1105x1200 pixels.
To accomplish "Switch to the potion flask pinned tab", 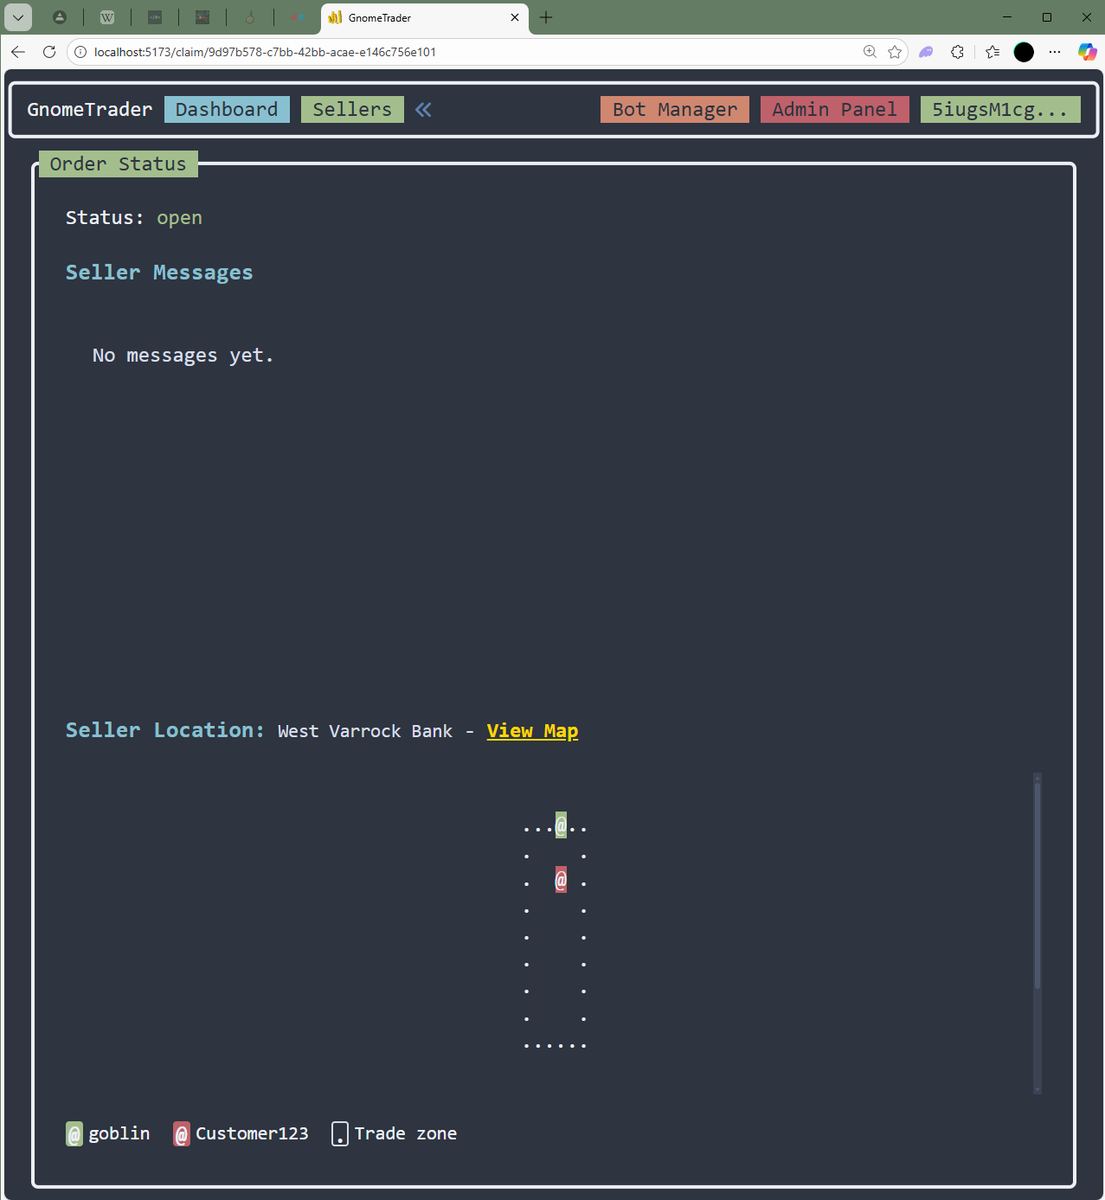I will (250, 17).
